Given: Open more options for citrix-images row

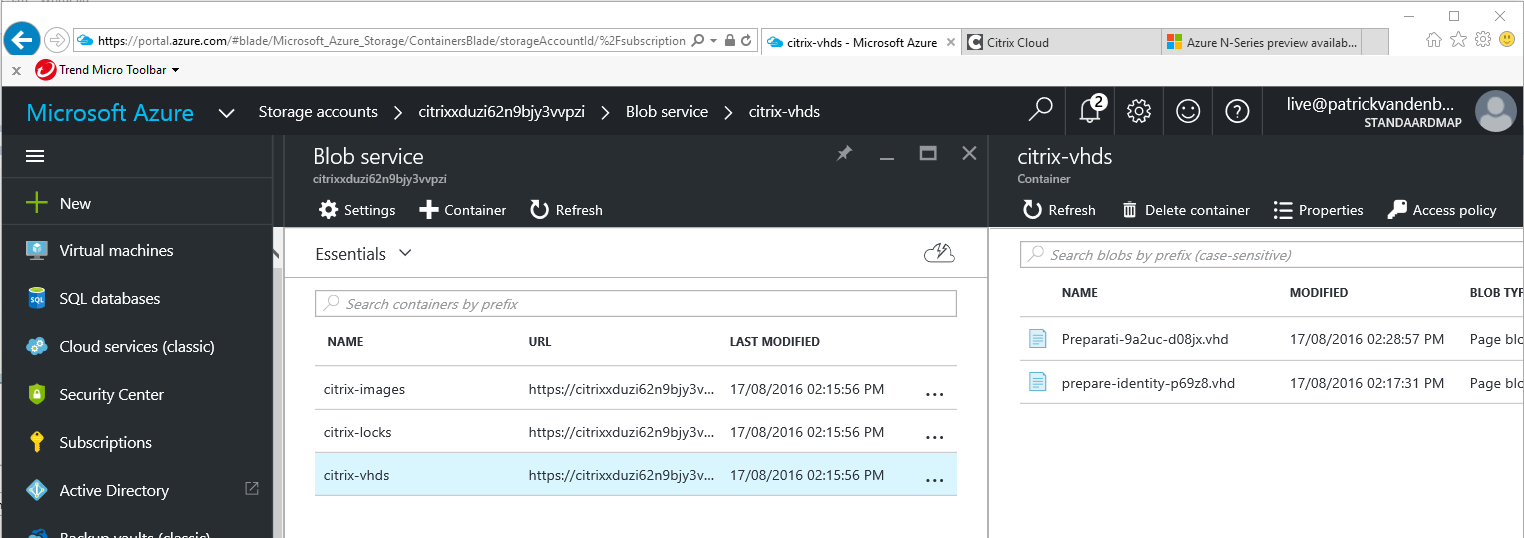Looking at the screenshot, I should (x=935, y=393).
